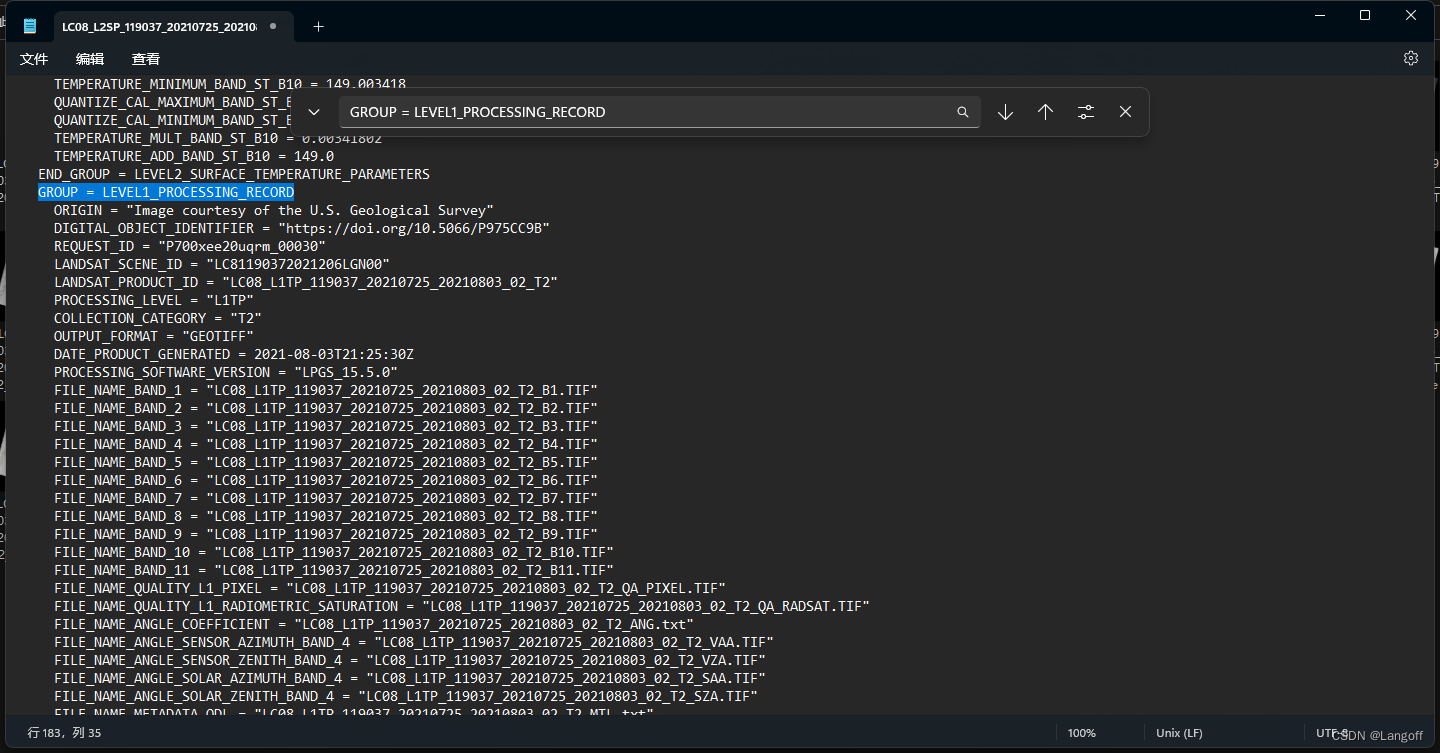This screenshot has width=1440, height=753.
Task: Open the 文件 menu
Action: [x=34, y=59]
